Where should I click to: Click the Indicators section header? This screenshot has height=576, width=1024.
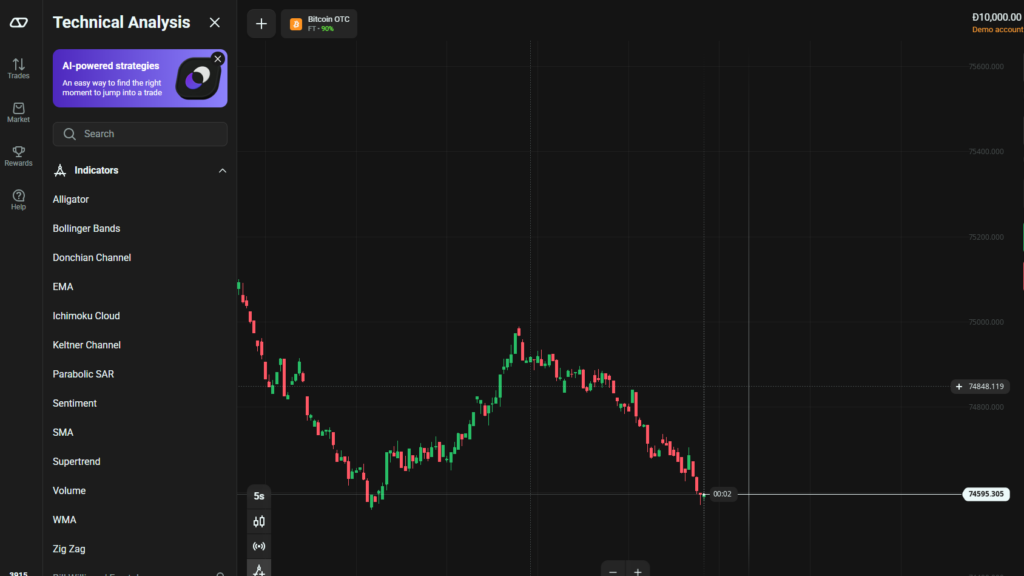(140, 170)
